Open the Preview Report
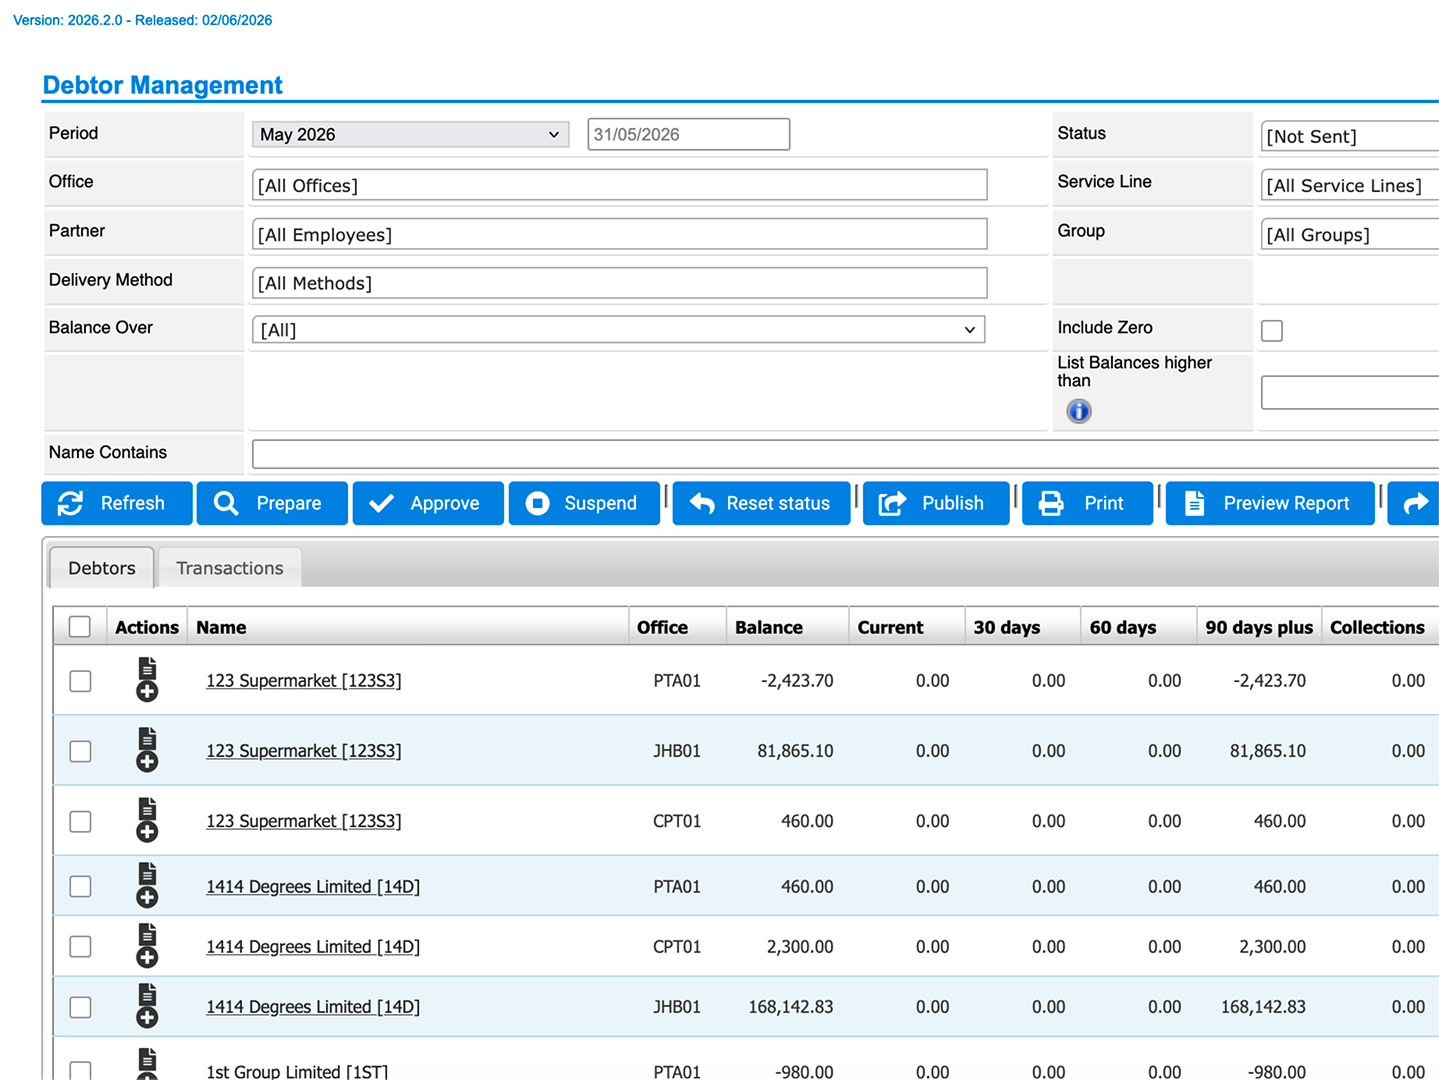Viewport: 1439px width, 1080px height. coord(1271,503)
